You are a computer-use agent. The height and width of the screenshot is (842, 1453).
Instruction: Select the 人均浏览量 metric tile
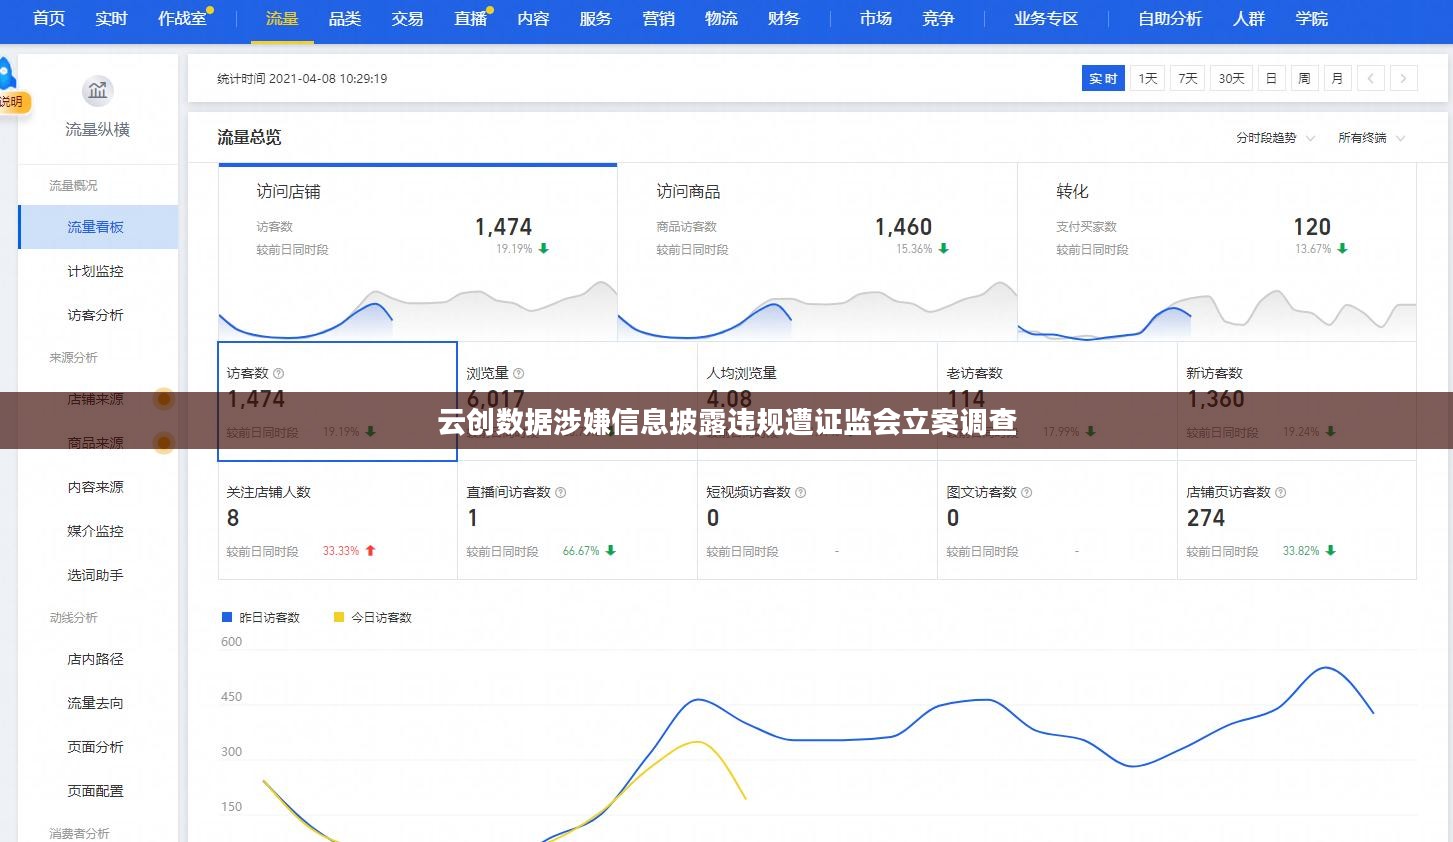click(817, 401)
